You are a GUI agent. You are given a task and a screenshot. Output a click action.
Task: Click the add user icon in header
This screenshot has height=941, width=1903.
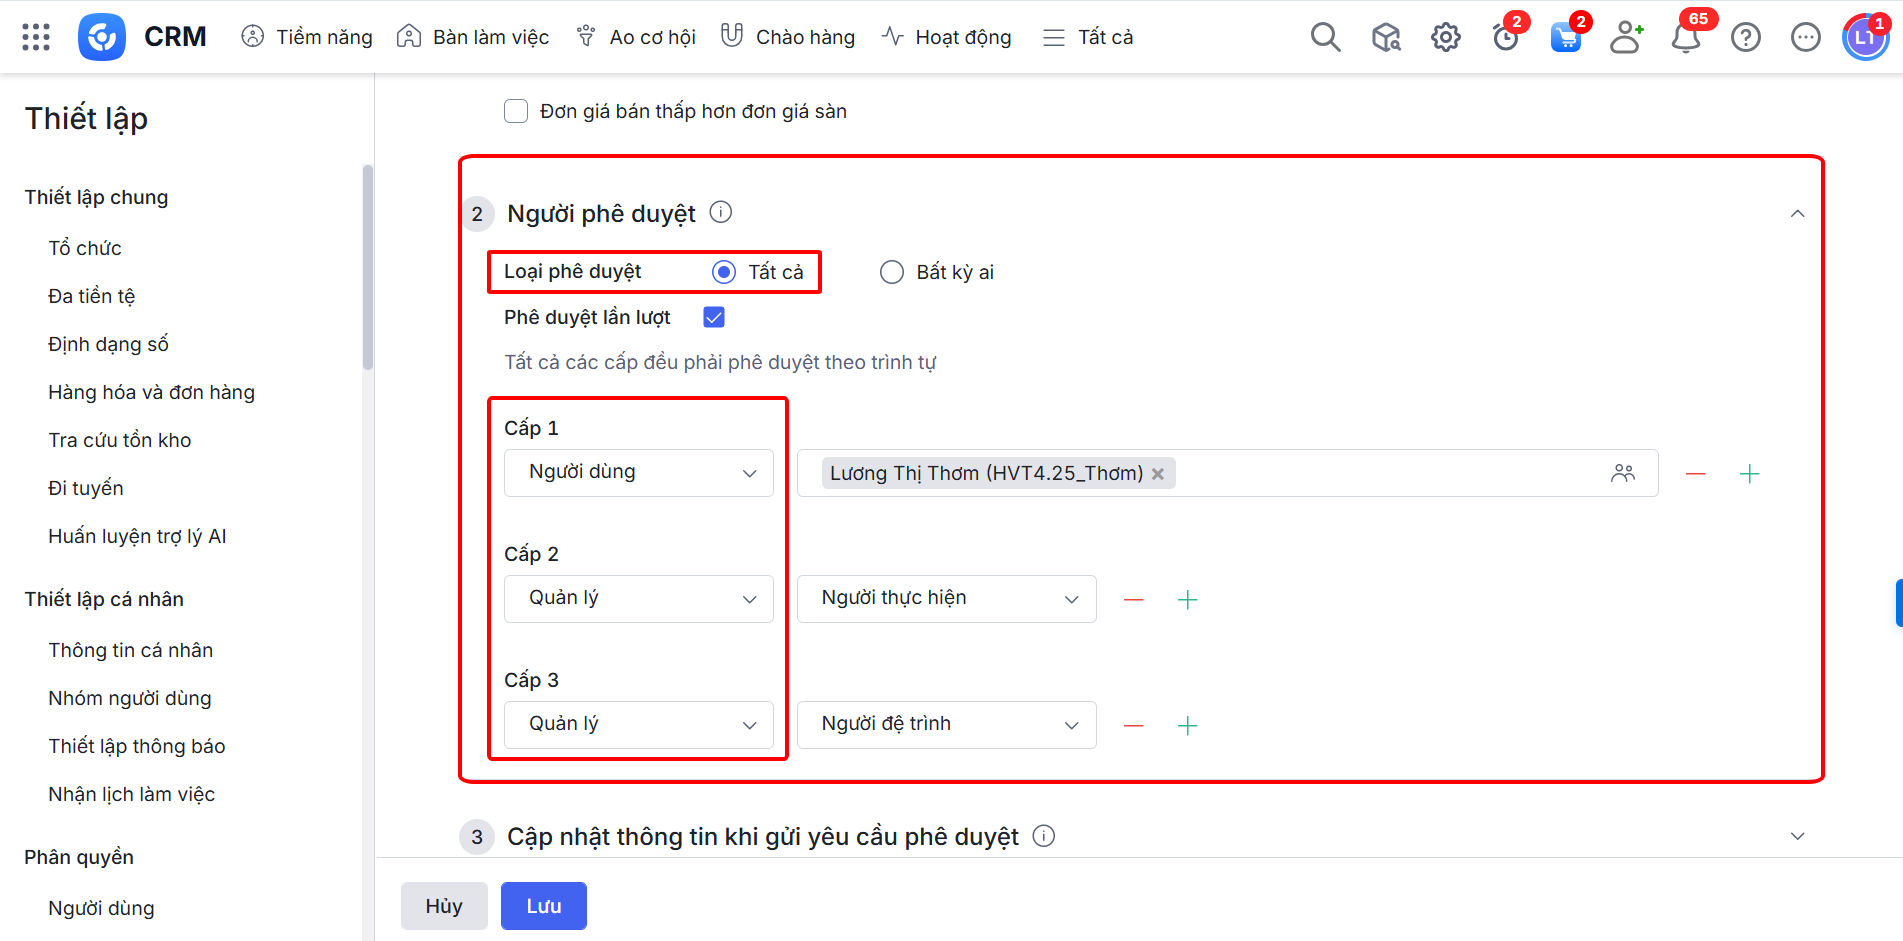pos(1626,38)
